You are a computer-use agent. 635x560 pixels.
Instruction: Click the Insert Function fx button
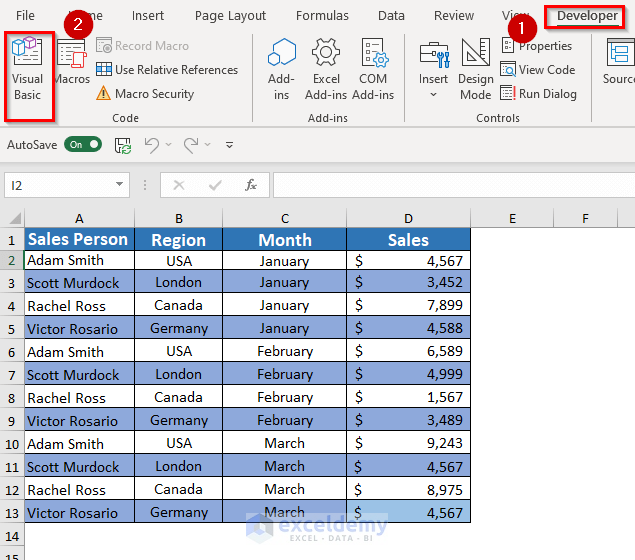click(251, 185)
